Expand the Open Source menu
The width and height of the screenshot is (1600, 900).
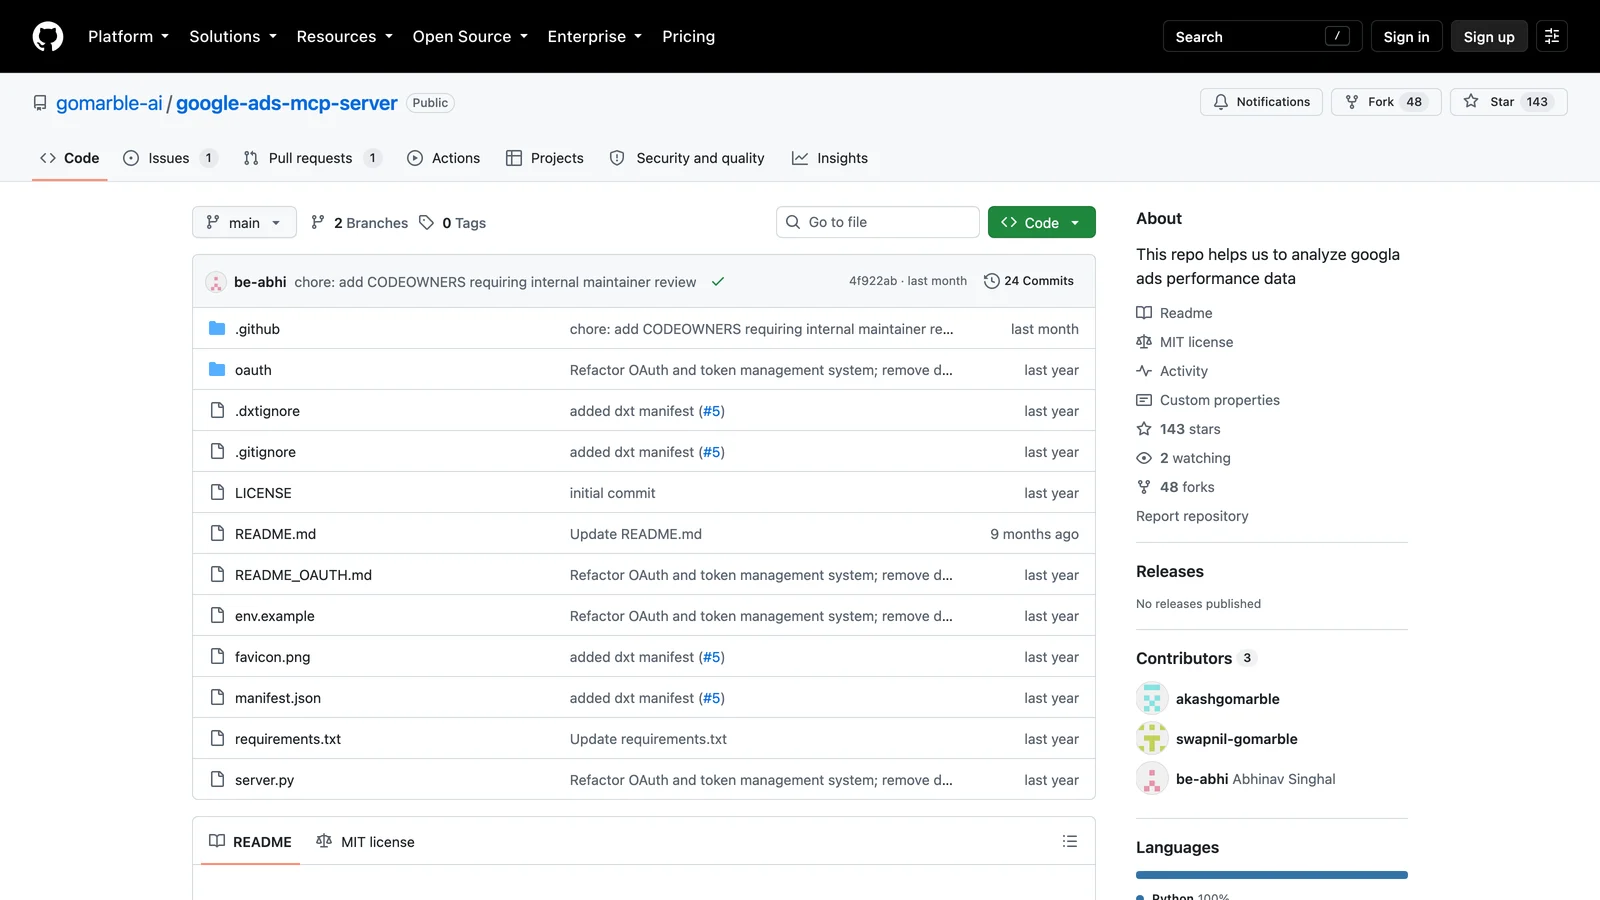tap(470, 37)
